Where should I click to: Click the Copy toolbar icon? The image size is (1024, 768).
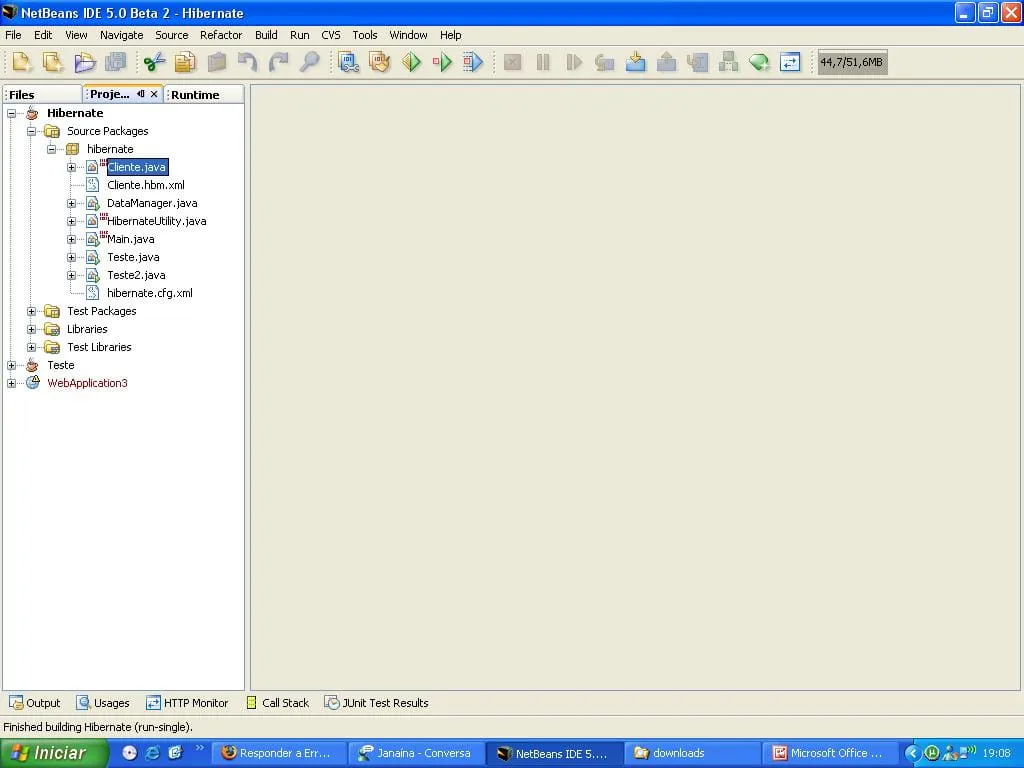tap(185, 63)
